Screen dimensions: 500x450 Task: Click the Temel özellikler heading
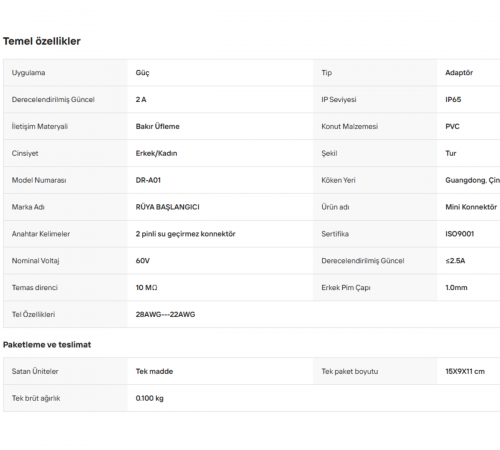tap(42, 41)
